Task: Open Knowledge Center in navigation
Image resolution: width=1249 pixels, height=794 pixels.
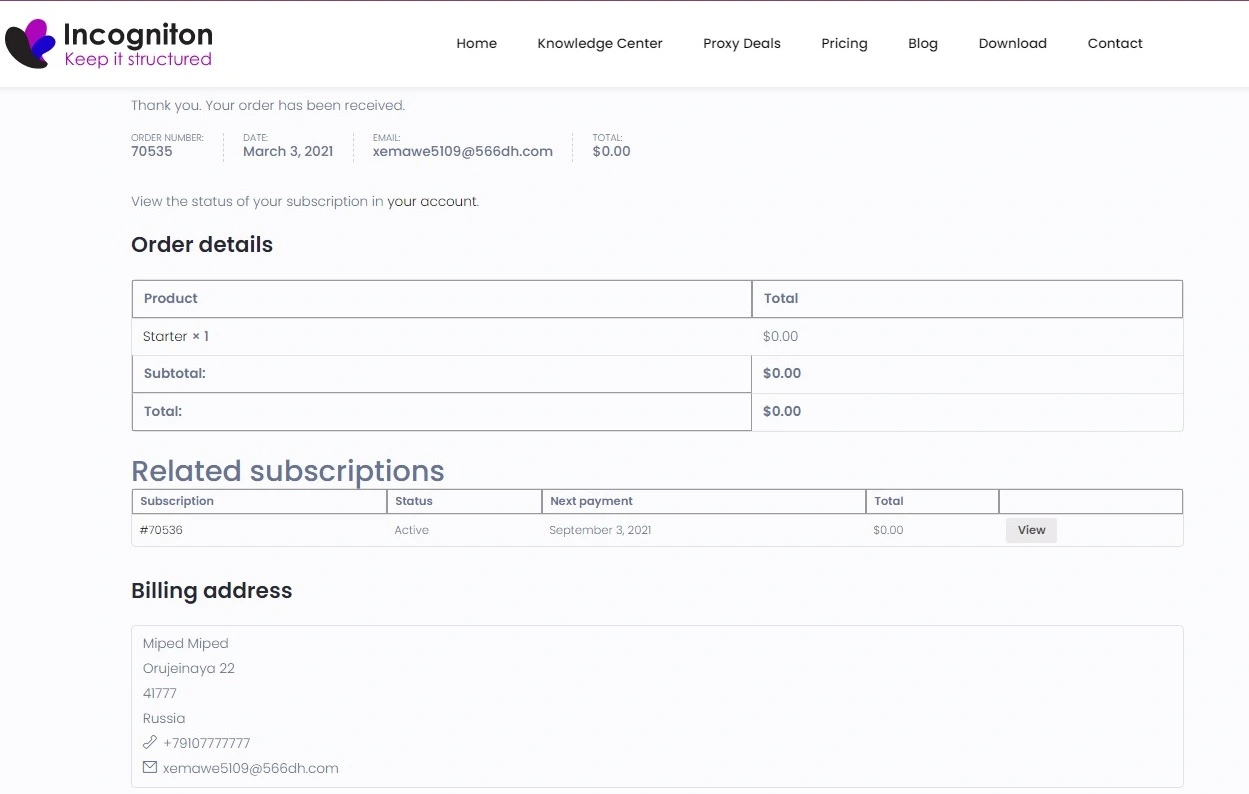Action: (x=600, y=43)
